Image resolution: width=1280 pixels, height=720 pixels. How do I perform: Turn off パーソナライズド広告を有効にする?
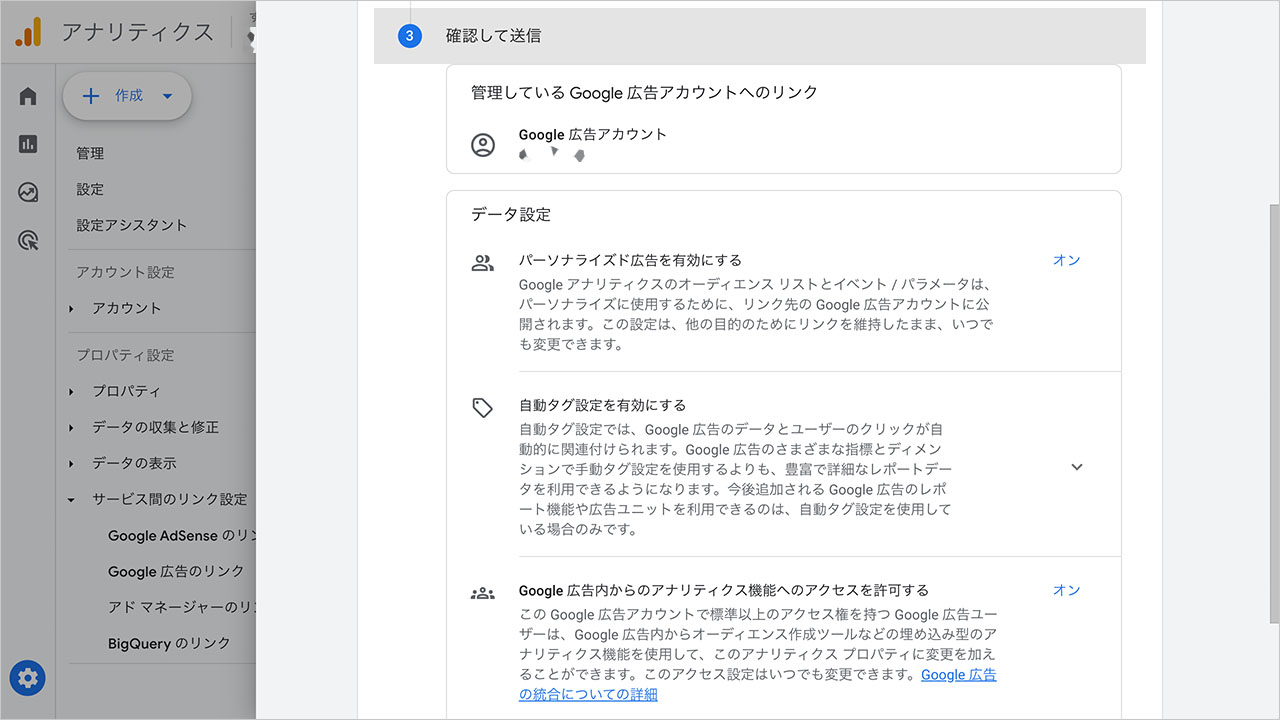coord(1066,260)
